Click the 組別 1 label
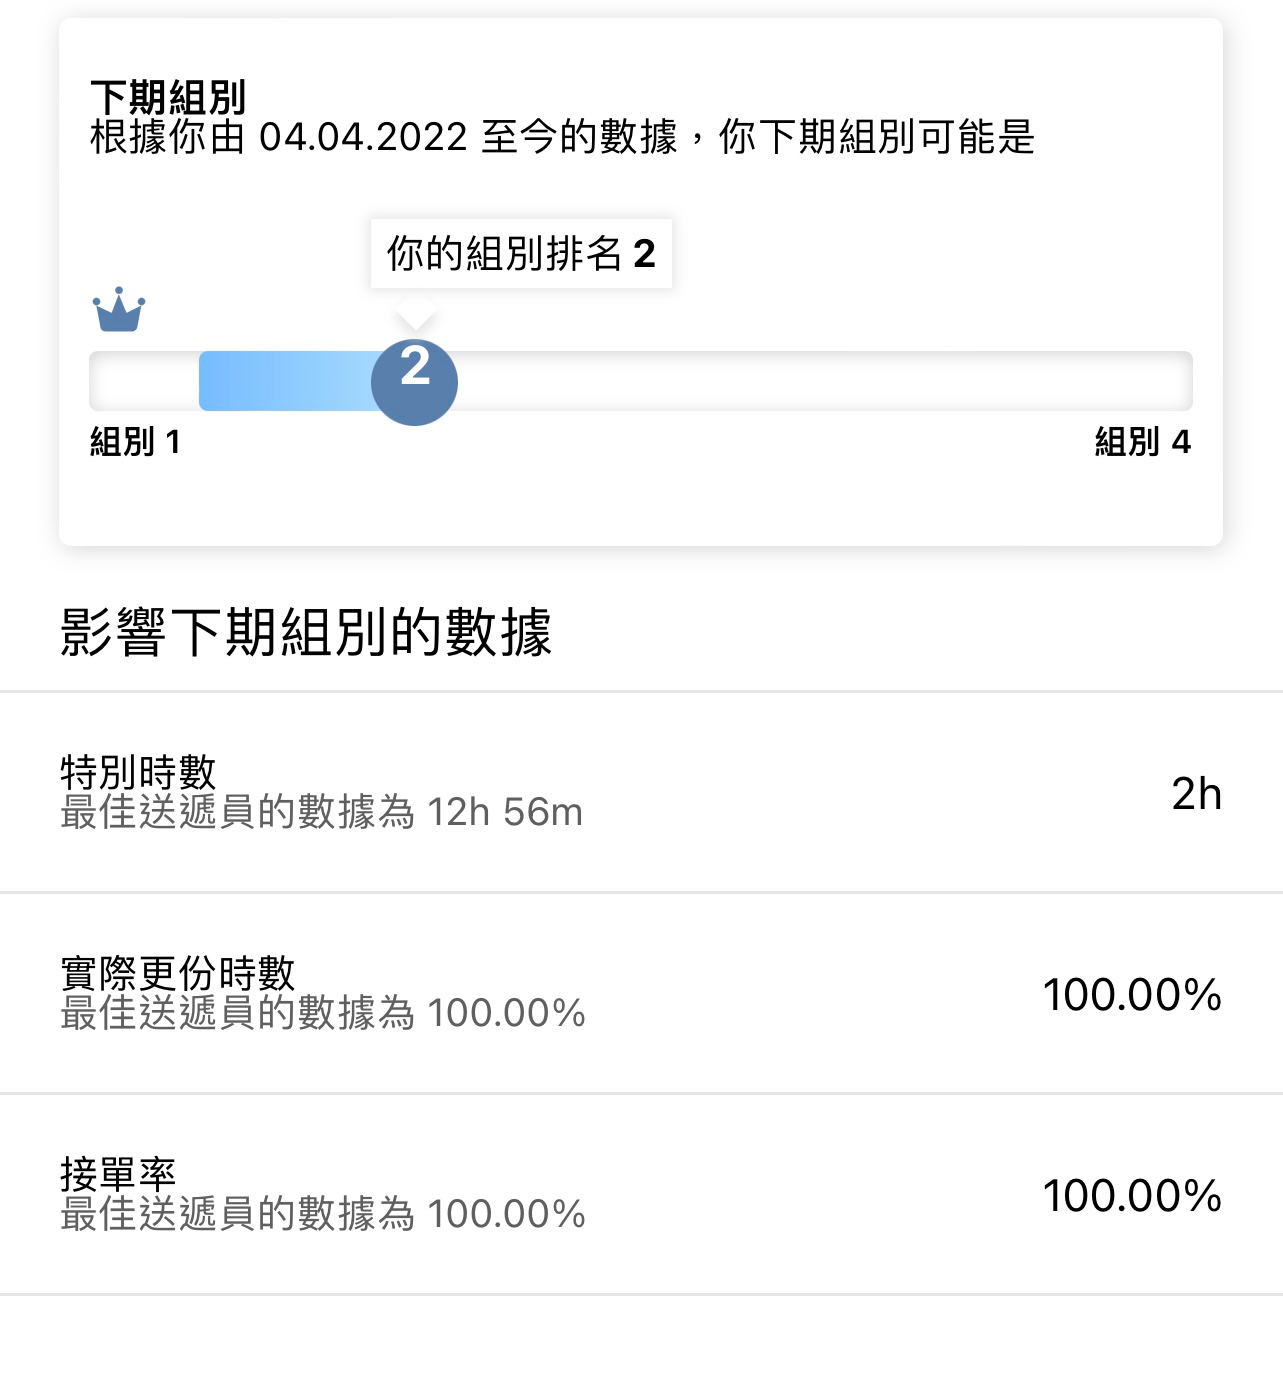Image resolution: width=1283 pixels, height=1381 pixels. click(135, 441)
